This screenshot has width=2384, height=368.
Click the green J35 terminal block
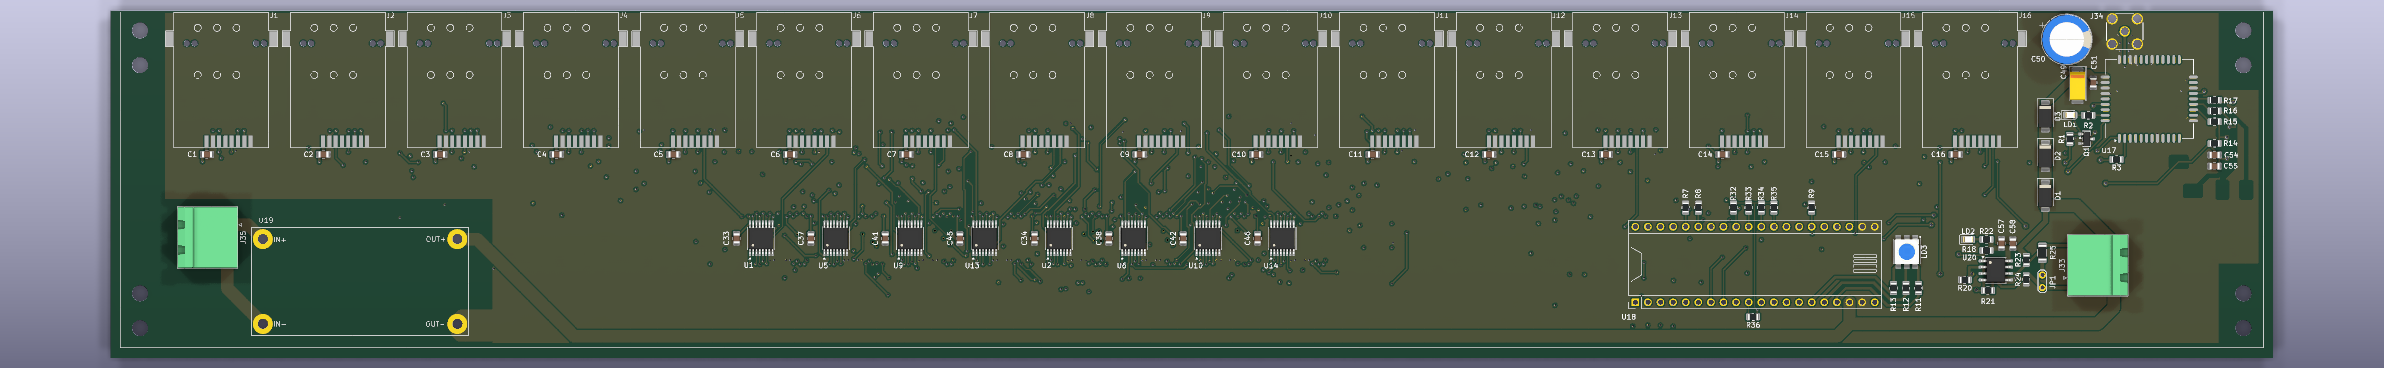click(208, 237)
